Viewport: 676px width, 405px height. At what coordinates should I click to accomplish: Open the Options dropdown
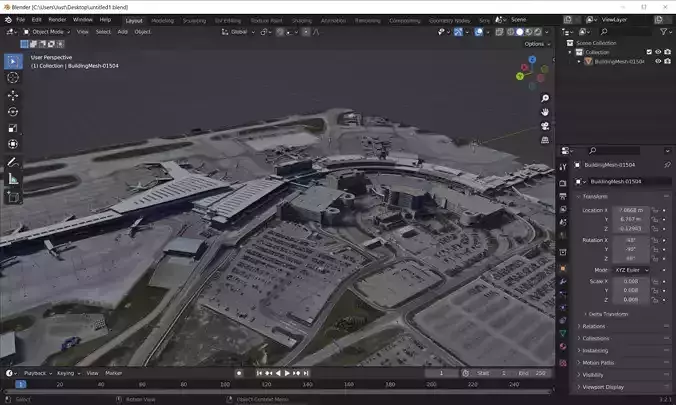[537, 44]
